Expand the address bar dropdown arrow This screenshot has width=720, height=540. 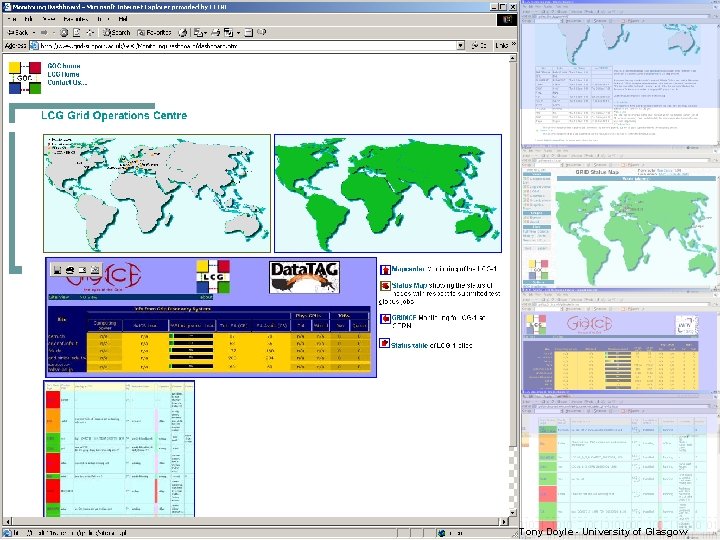[x=461, y=45]
